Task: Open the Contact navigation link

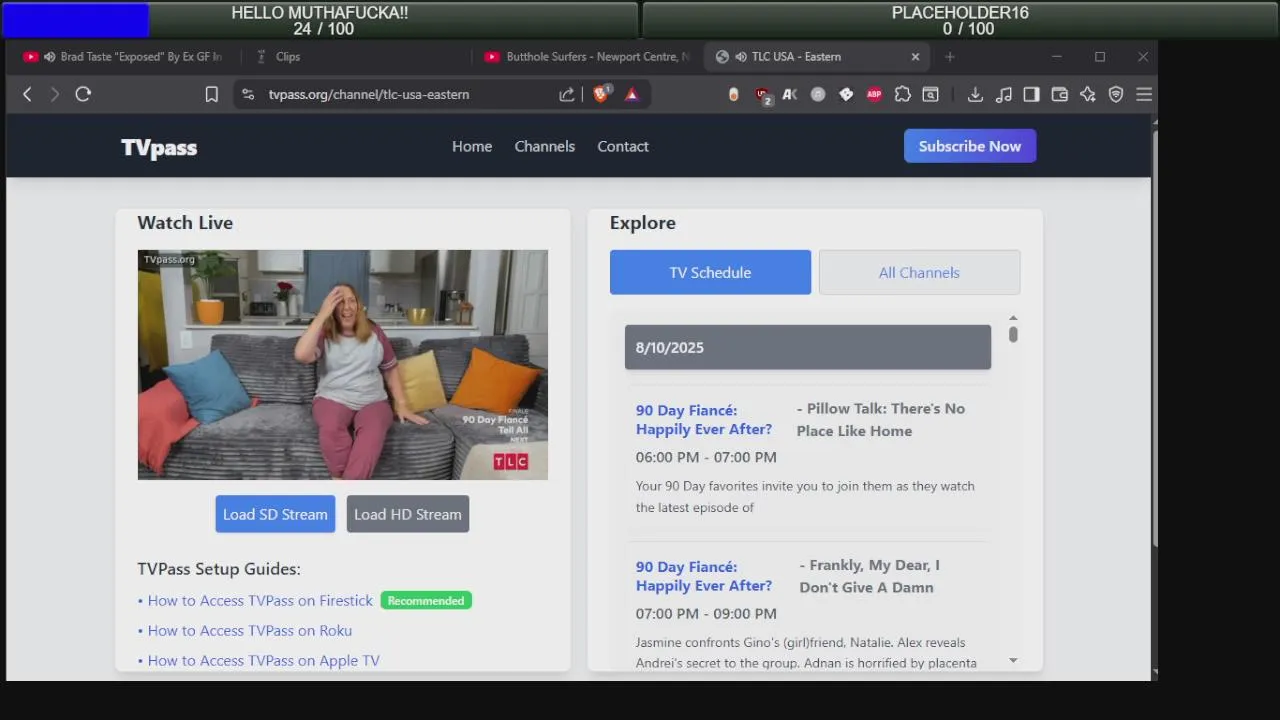Action: (623, 146)
